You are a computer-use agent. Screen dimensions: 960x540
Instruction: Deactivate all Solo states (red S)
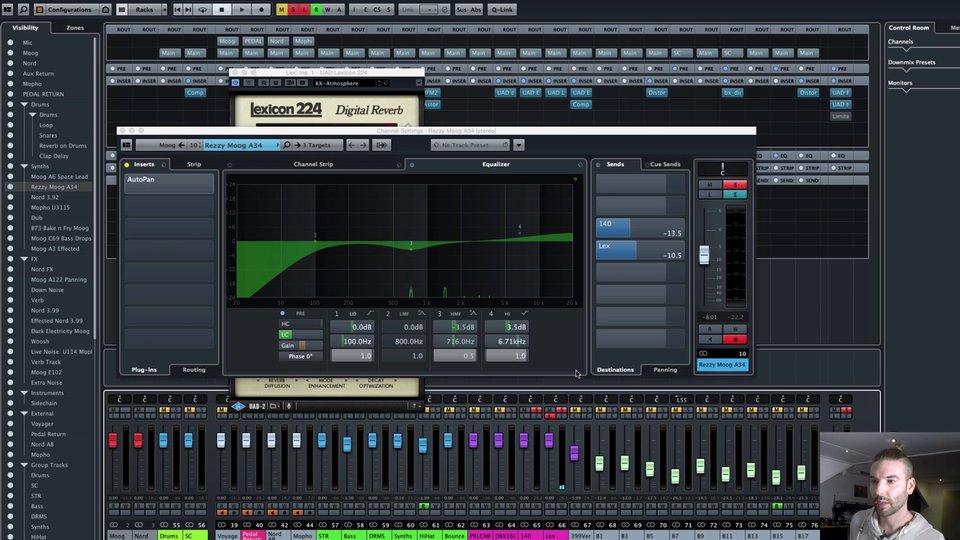click(x=293, y=9)
